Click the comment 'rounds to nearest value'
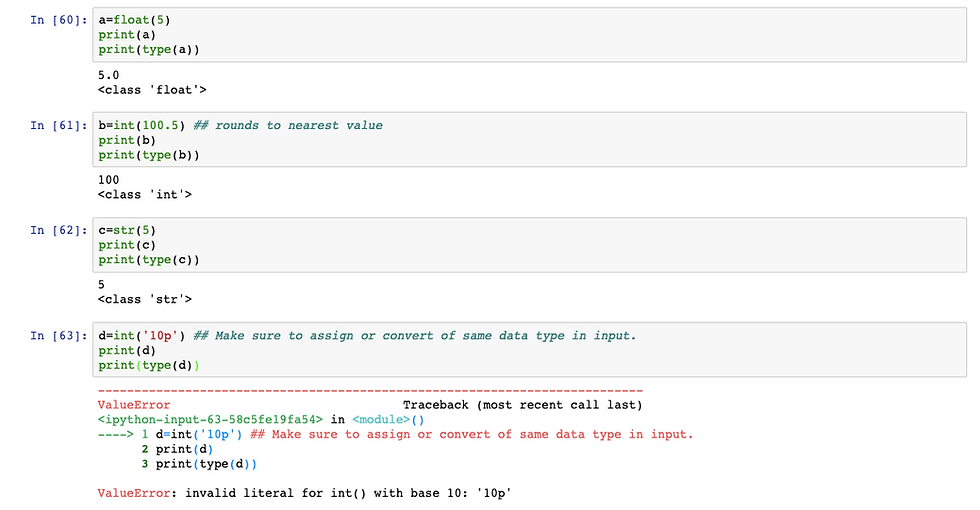This screenshot has height=510, width=980. coord(288,126)
